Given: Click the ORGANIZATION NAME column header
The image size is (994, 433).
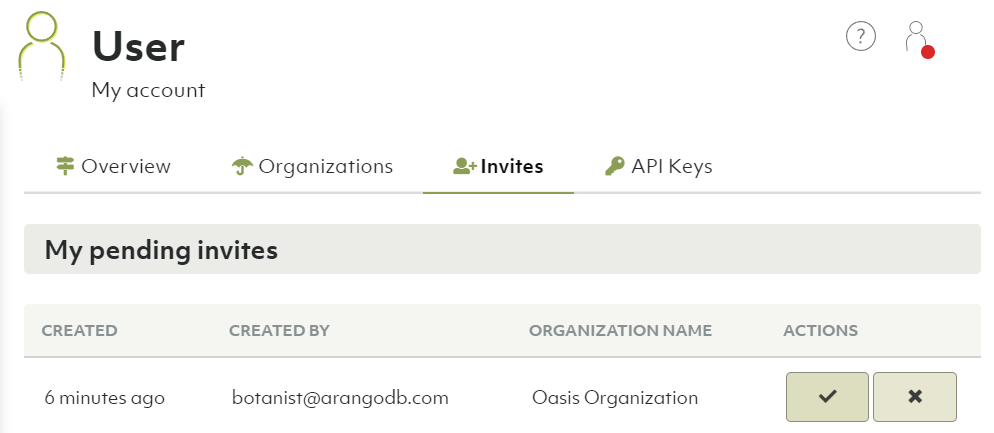Looking at the screenshot, I should tap(620, 330).
